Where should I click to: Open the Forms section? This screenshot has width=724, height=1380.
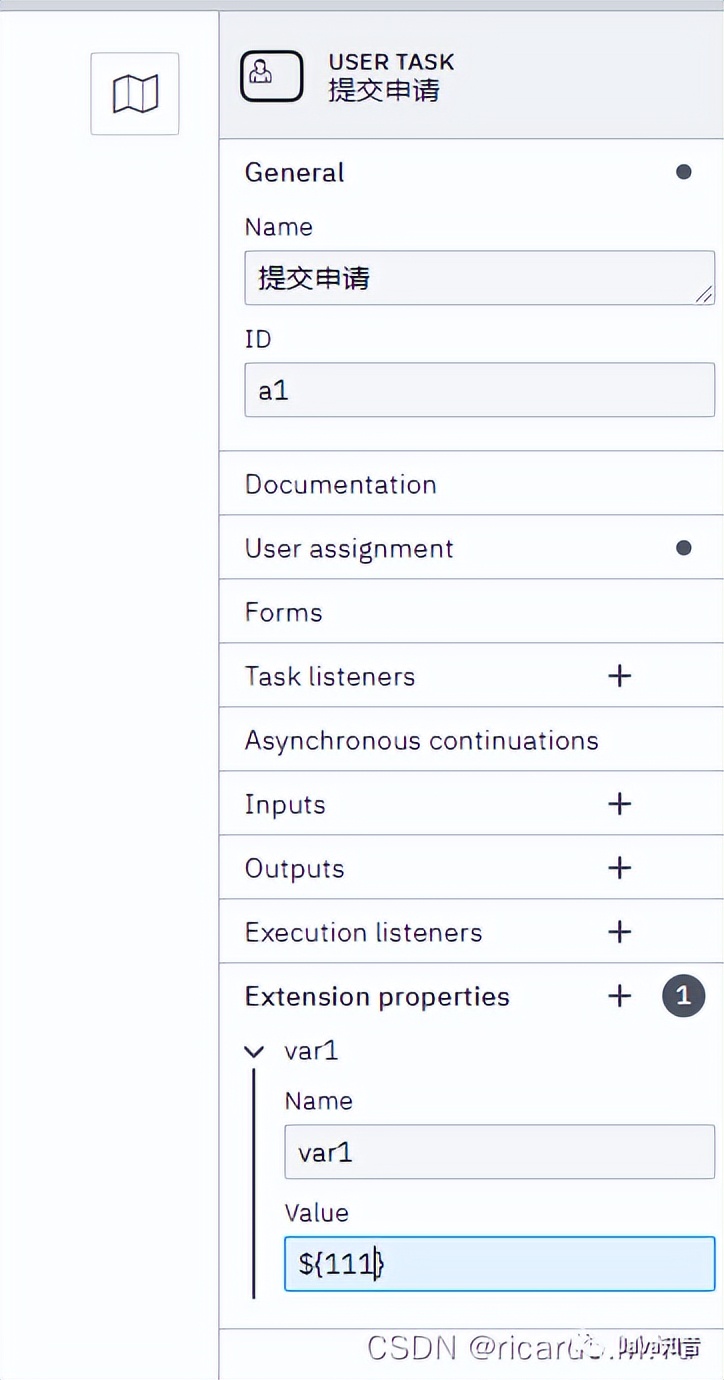pos(284,613)
